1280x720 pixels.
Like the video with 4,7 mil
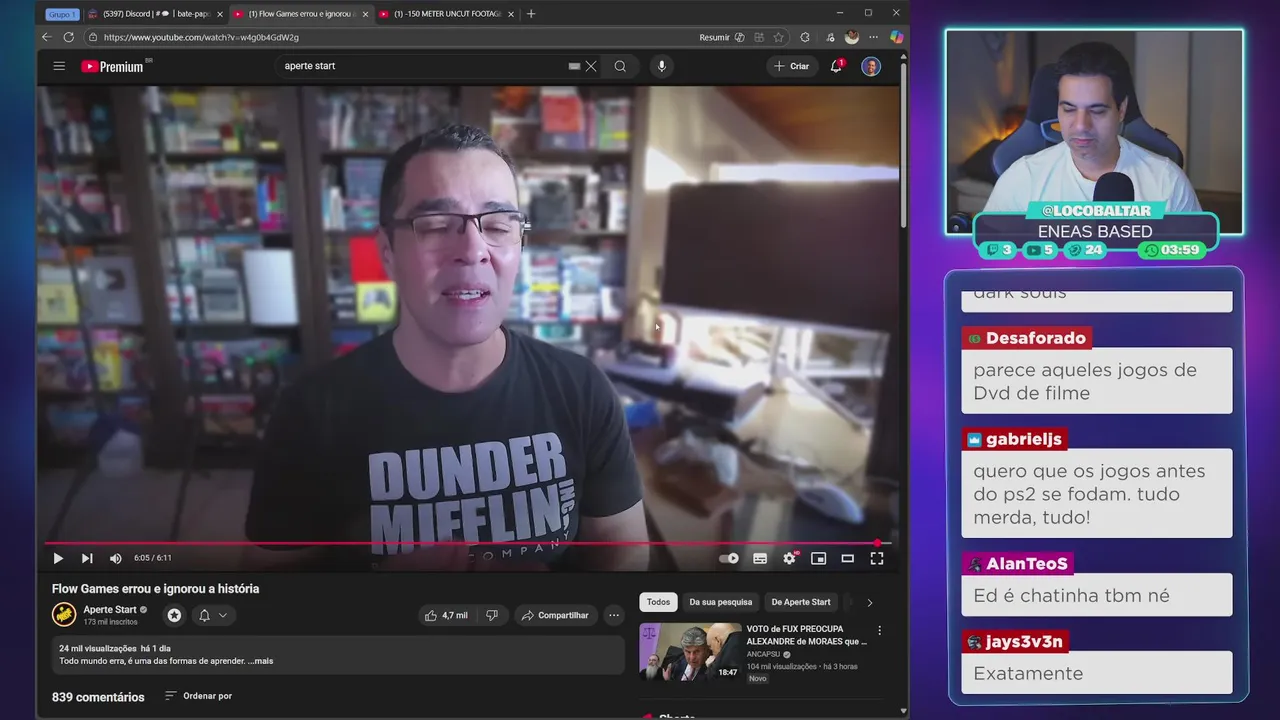(x=446, y=615)
